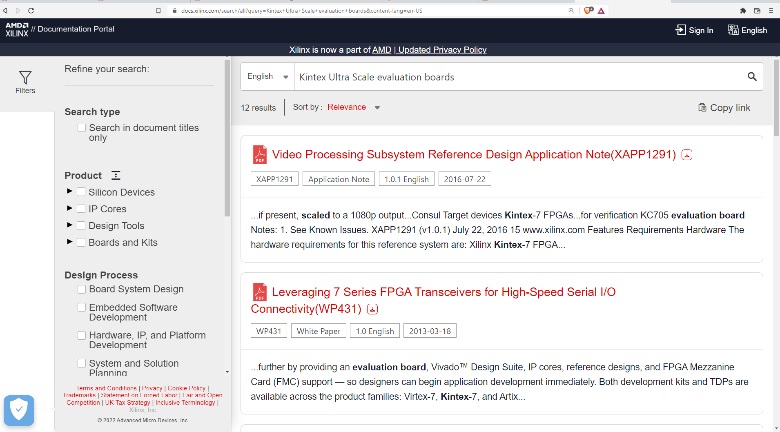Click the Brave rewards triangle icon
Viewport: 780px width, 432px height.
601,10
